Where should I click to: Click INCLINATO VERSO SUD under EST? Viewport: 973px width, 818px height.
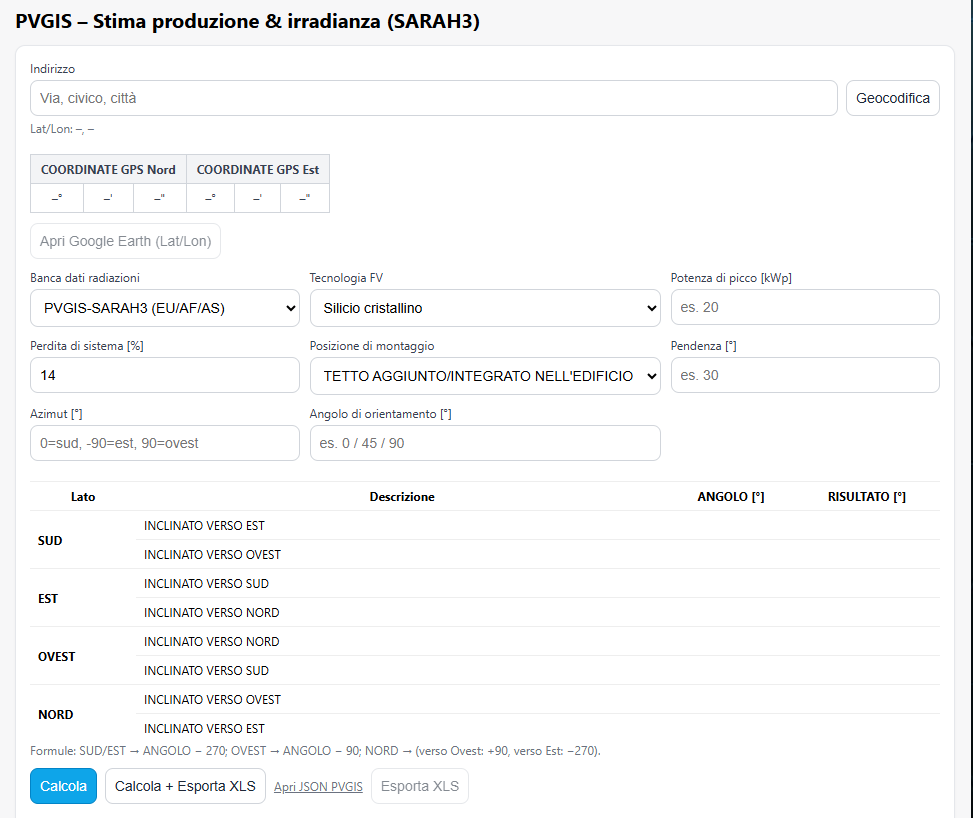click(206, 583)
